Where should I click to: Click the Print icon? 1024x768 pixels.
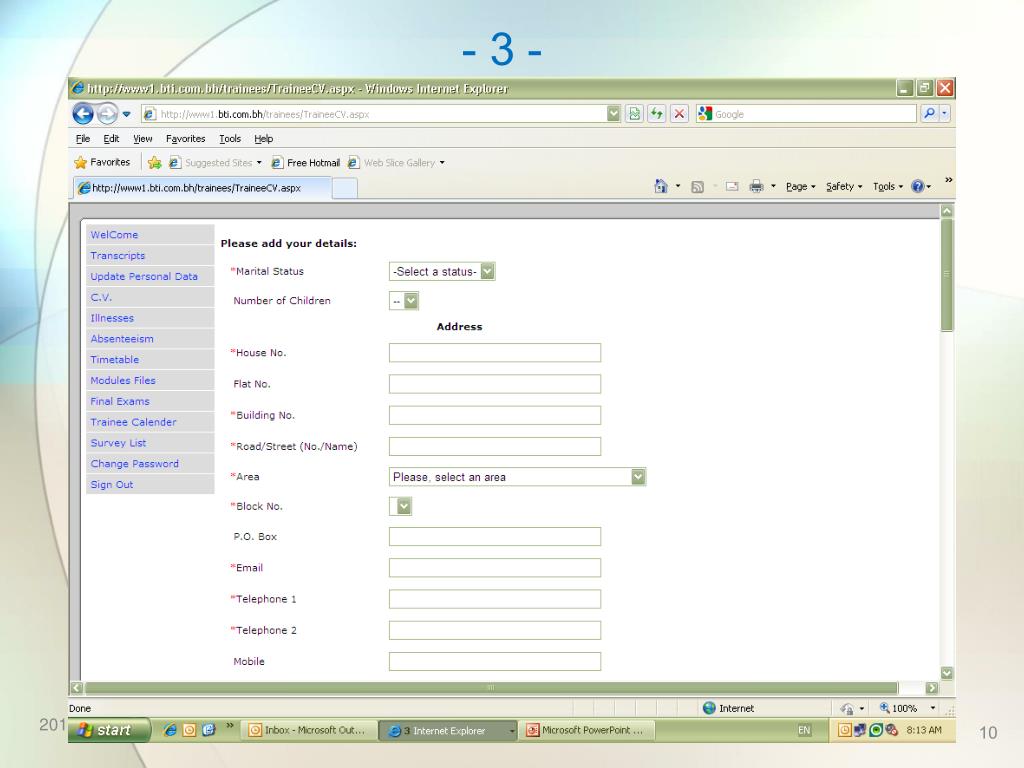coord(756,186)
